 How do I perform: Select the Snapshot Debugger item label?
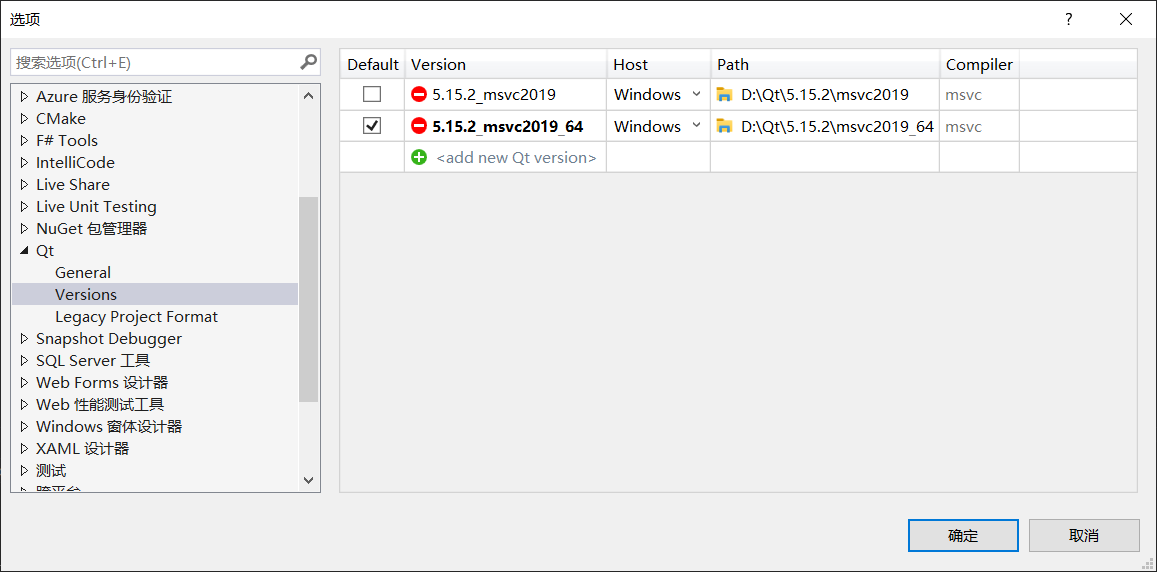coord(108,339)
